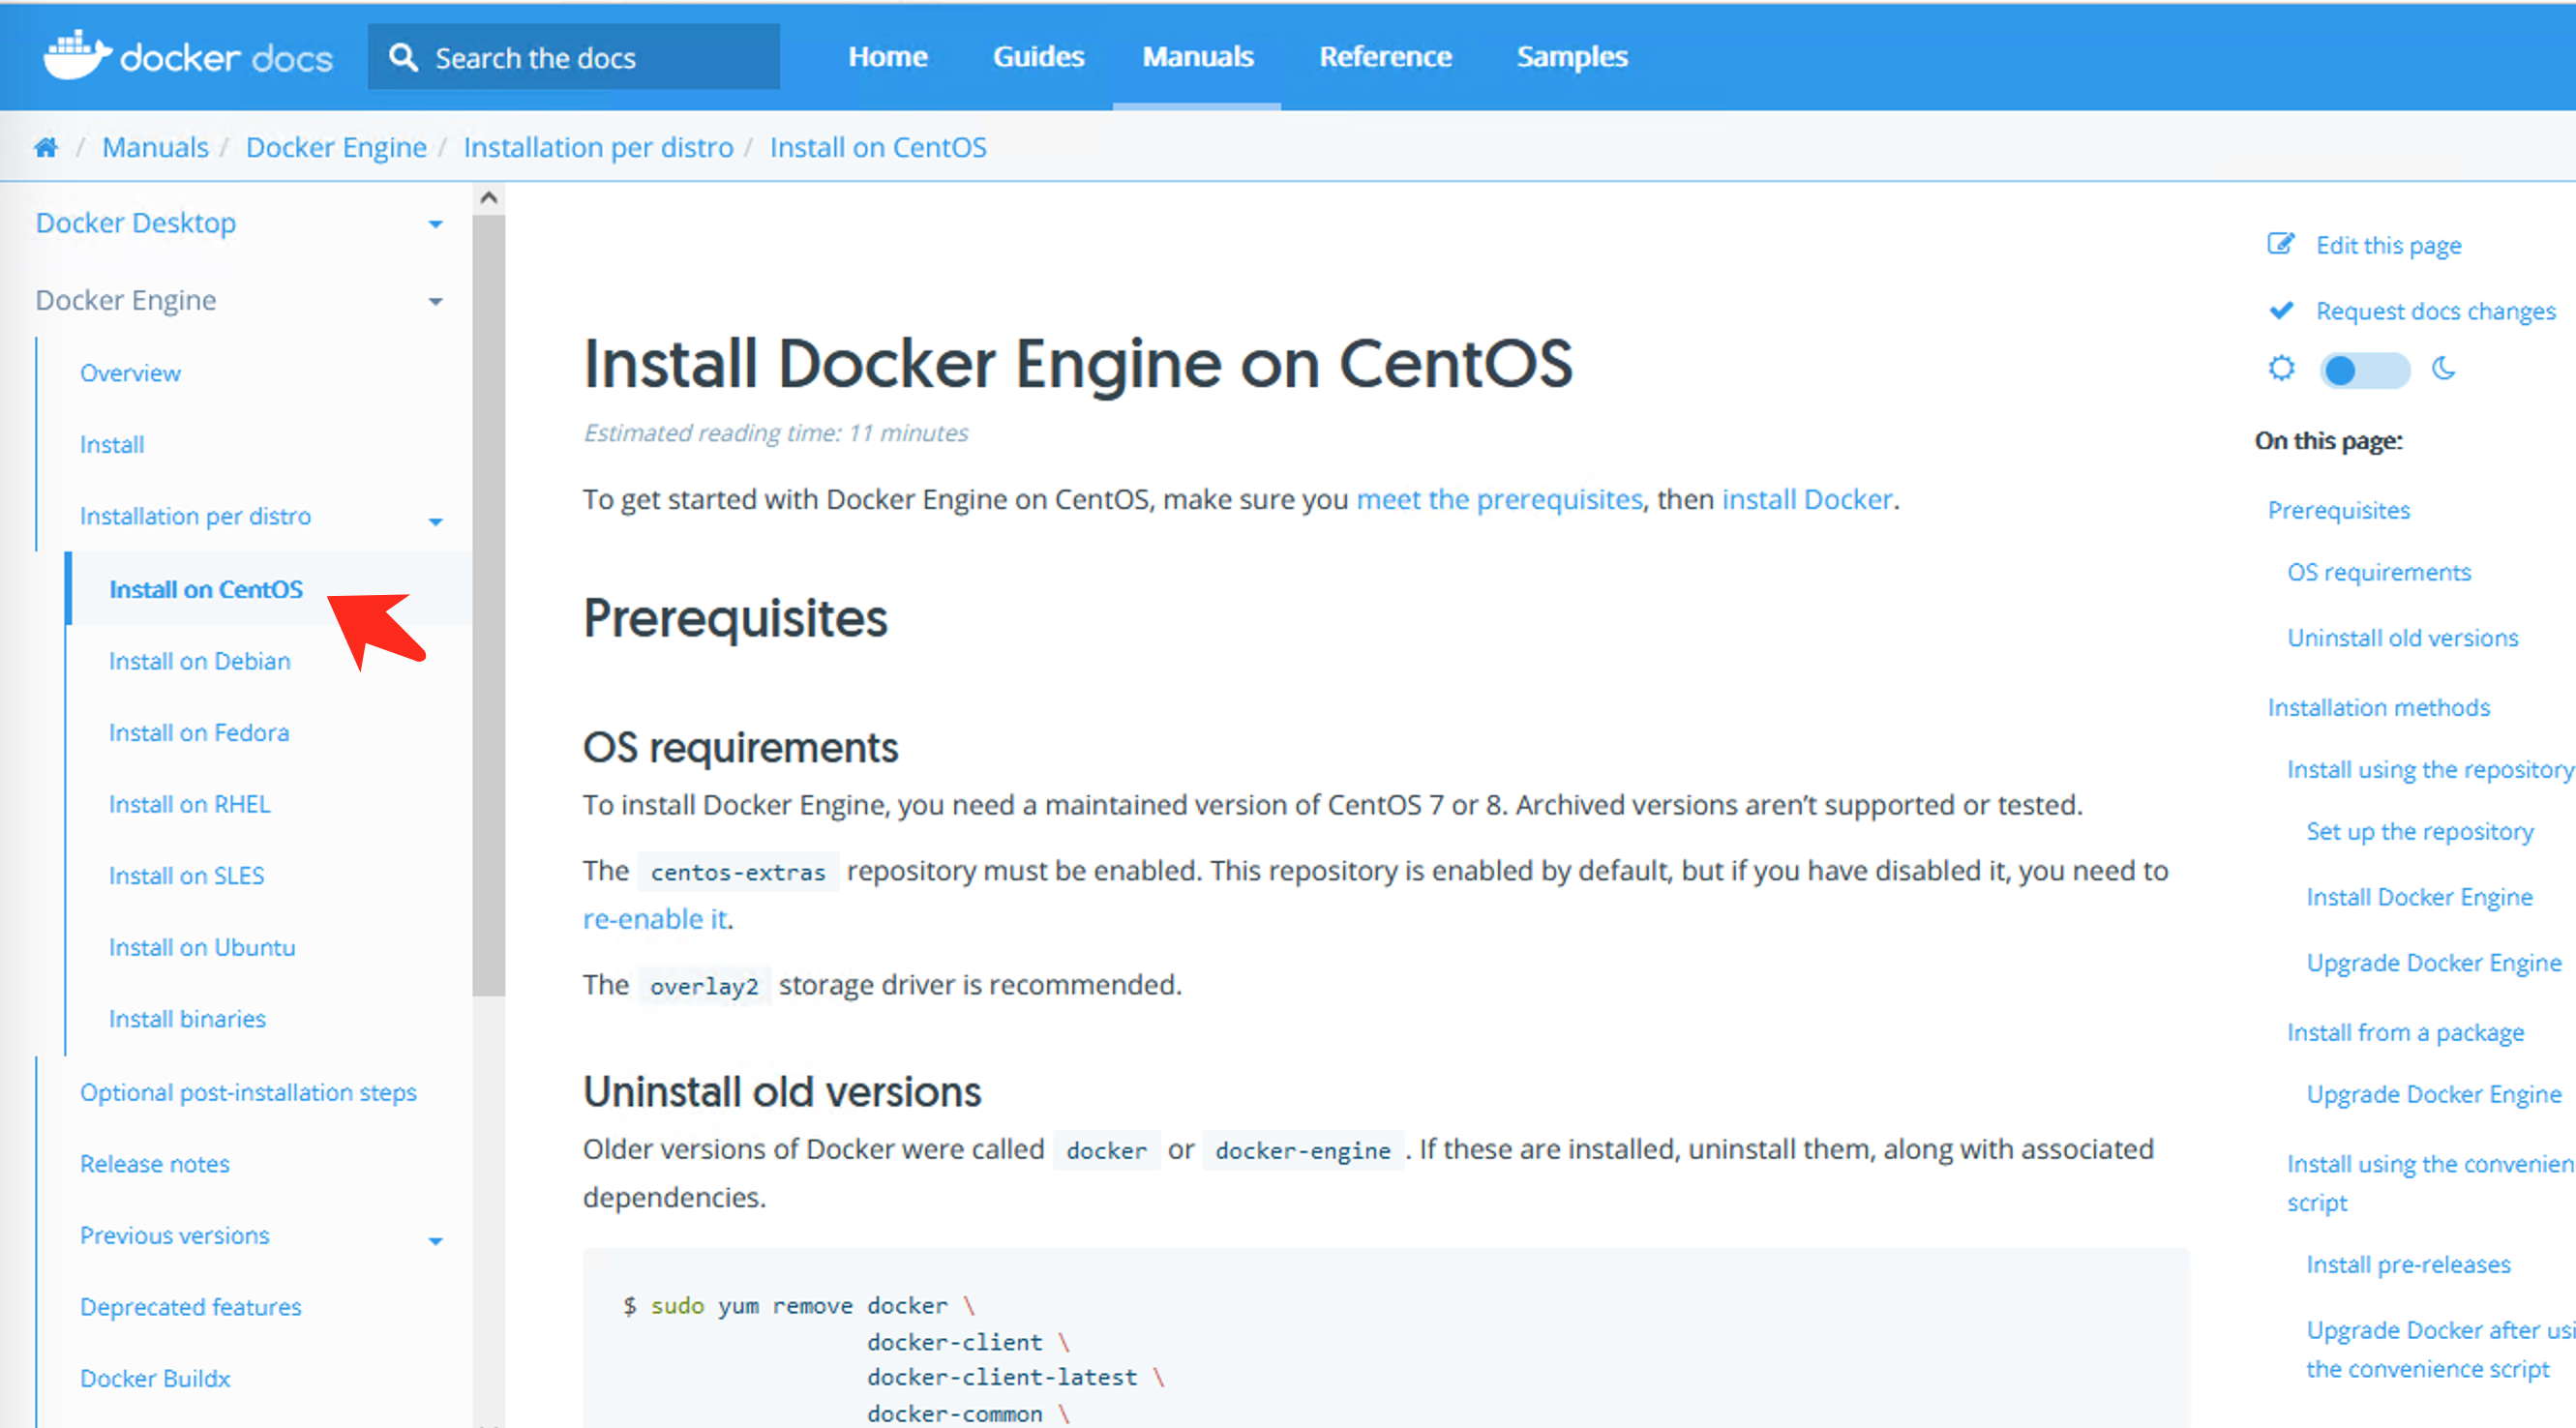Select Install on Ubuntu sidebar item

pos(202,947)
